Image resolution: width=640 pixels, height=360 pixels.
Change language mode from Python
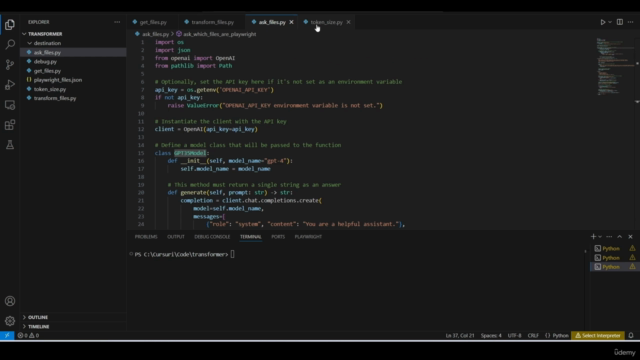pos(560,336)
